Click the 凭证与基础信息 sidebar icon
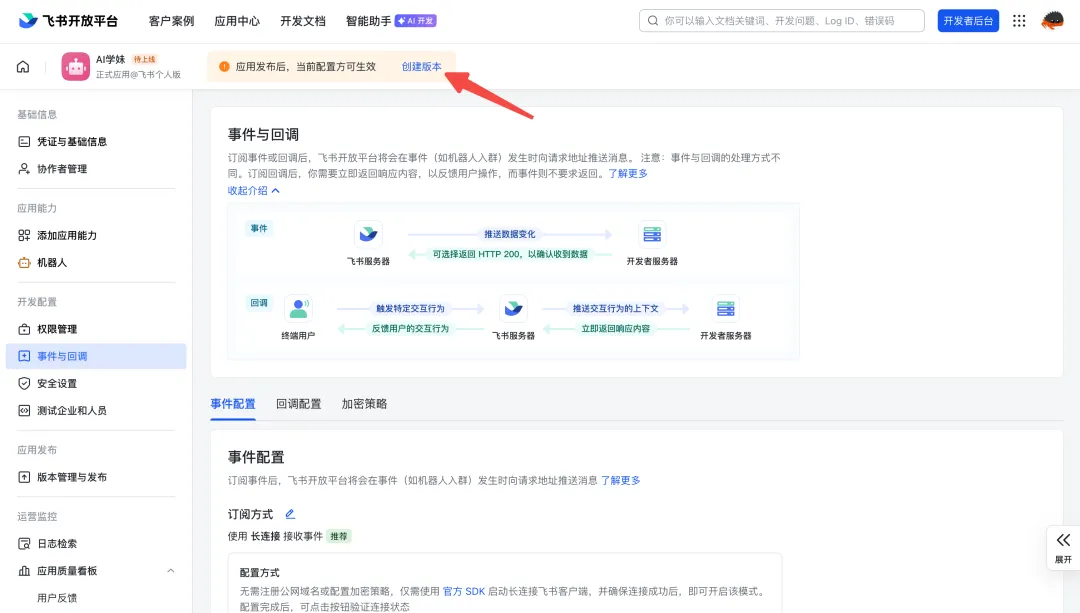Screen dimensions: 1080x613 click(x=24, y=141)
